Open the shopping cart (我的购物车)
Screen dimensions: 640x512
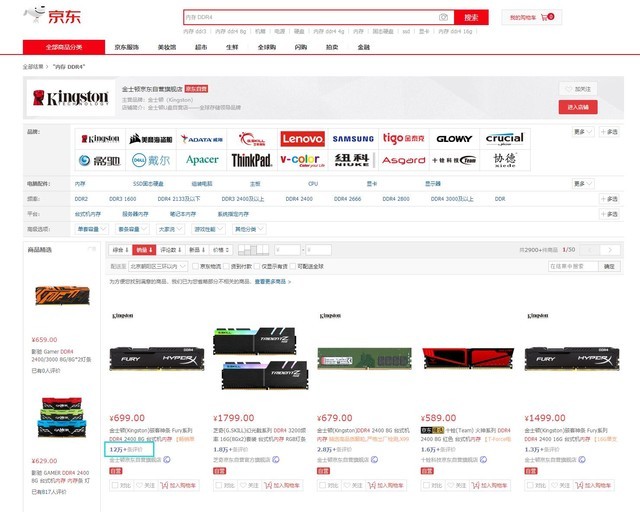[x=532, y=18]
